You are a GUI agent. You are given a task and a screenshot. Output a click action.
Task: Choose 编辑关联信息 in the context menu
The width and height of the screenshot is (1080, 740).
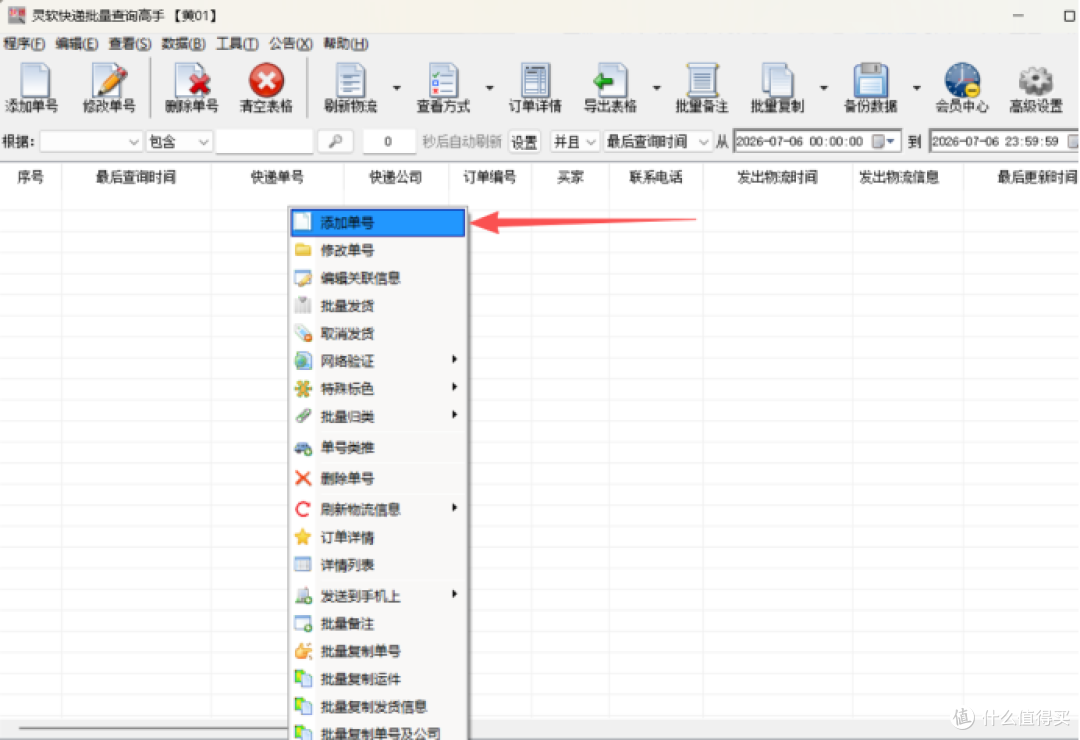[377, 278]
